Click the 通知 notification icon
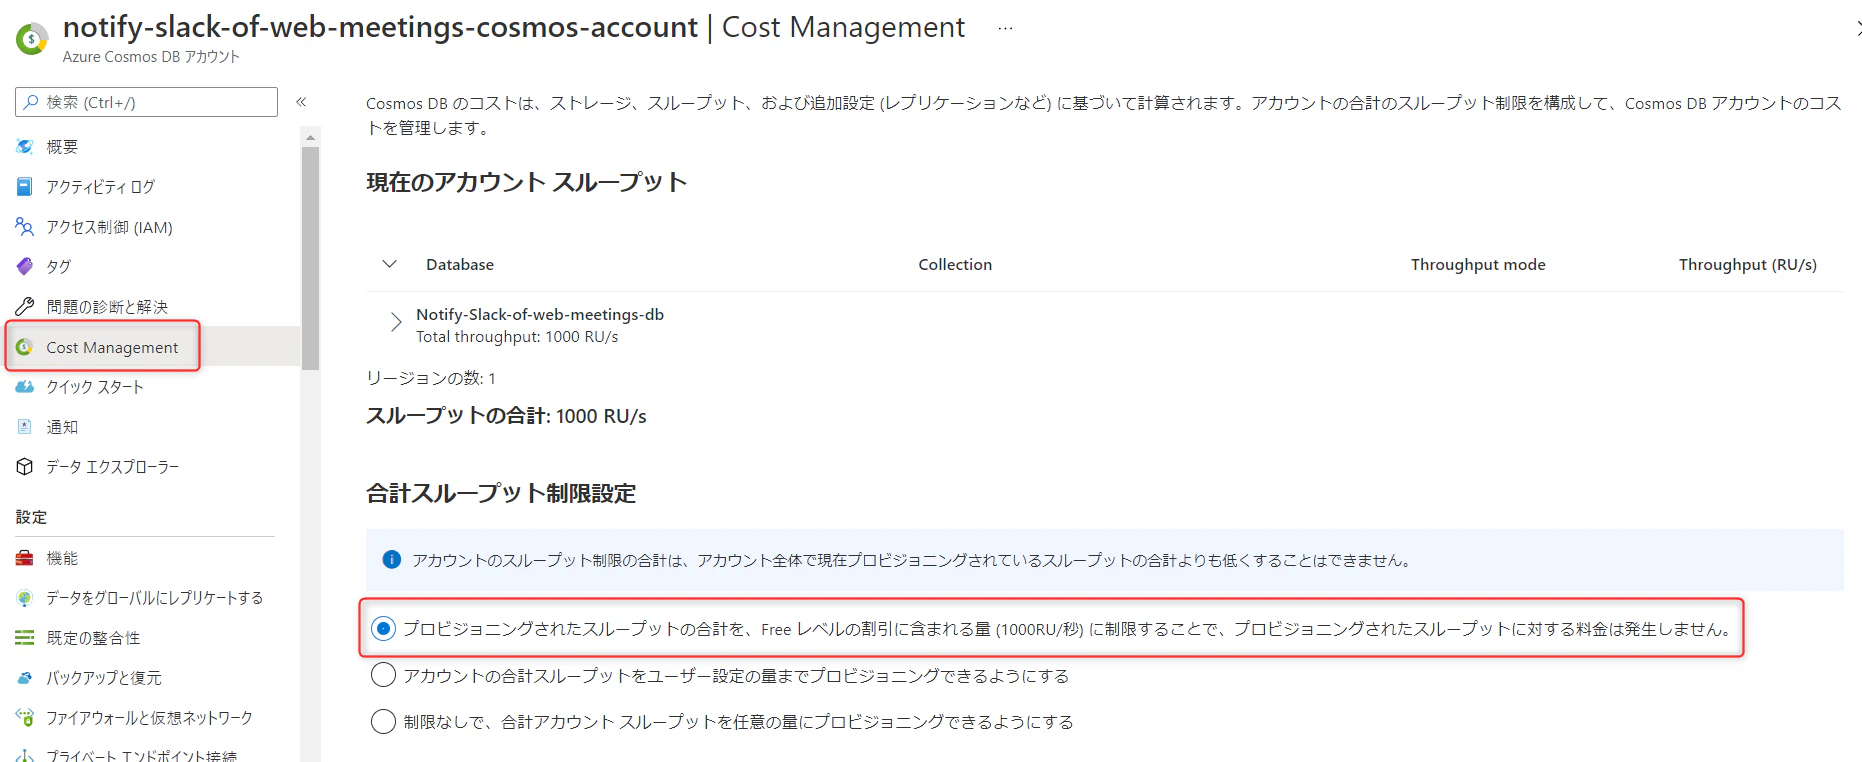 click(x=25, y=427)
